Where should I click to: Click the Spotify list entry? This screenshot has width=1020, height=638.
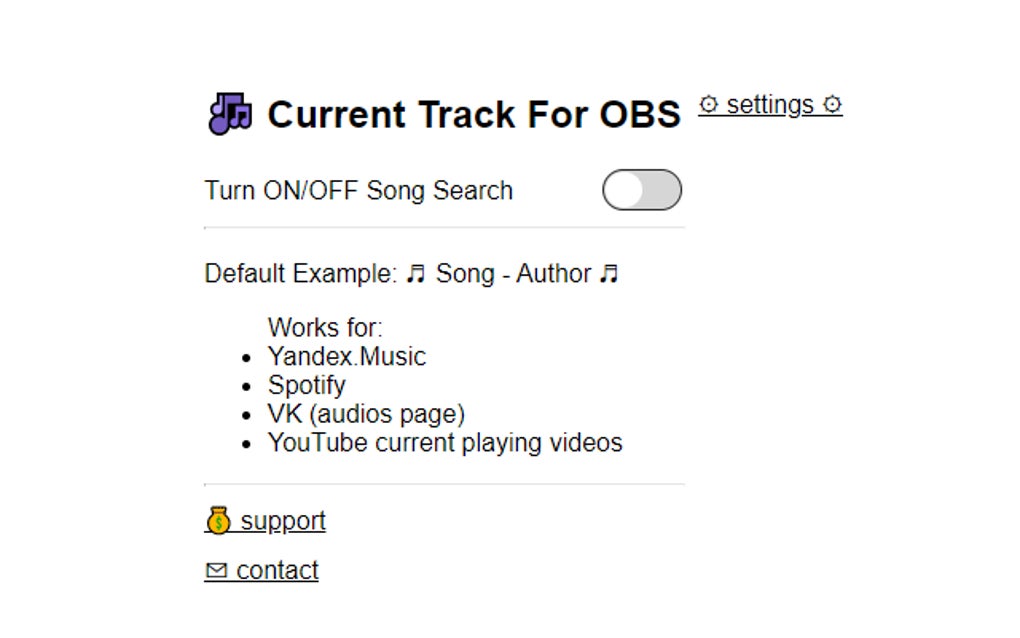point(306,385)
